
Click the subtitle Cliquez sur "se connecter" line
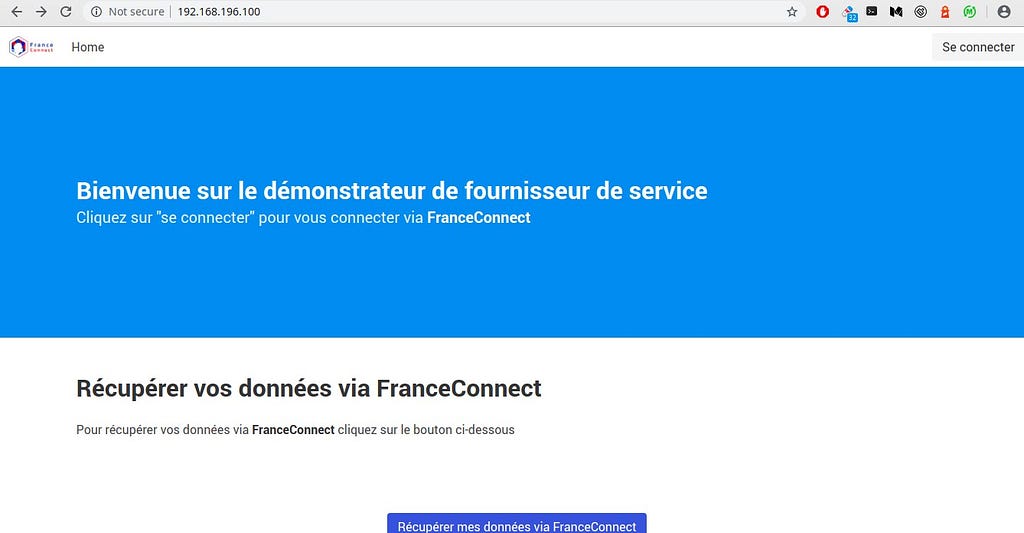(303, 218)
